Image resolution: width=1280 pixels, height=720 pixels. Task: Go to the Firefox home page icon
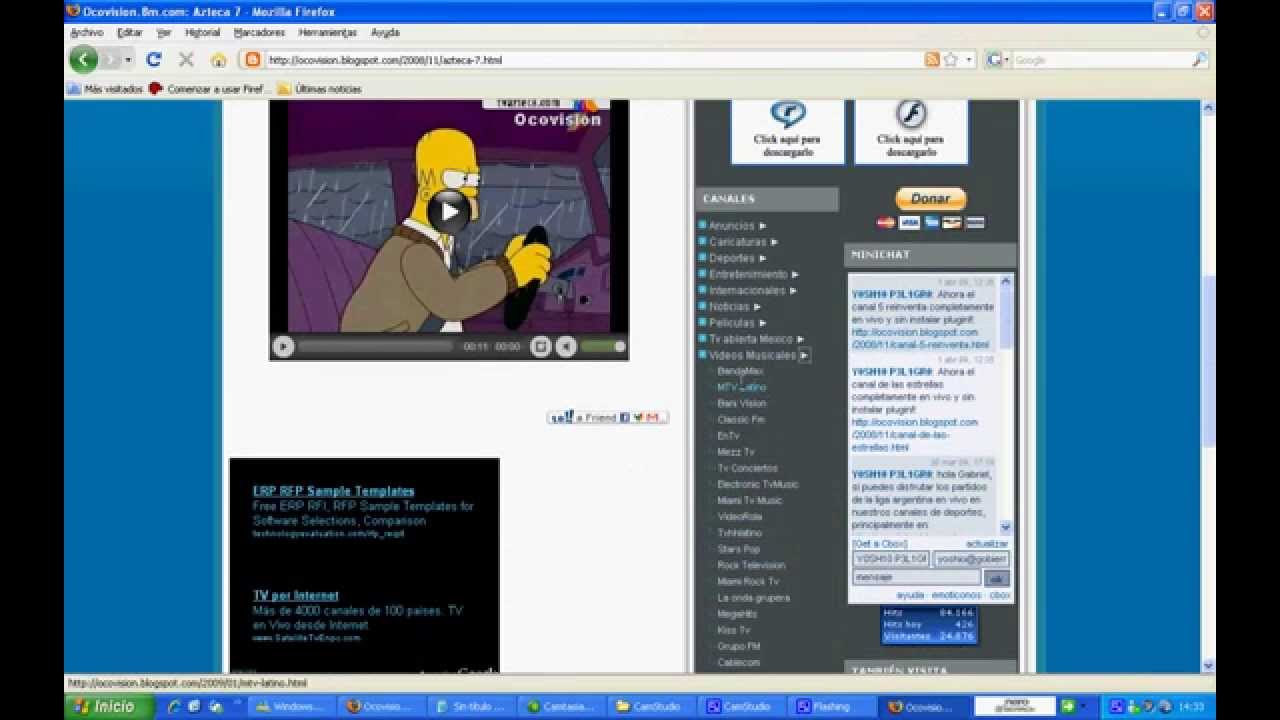click(x=218, y=60)
